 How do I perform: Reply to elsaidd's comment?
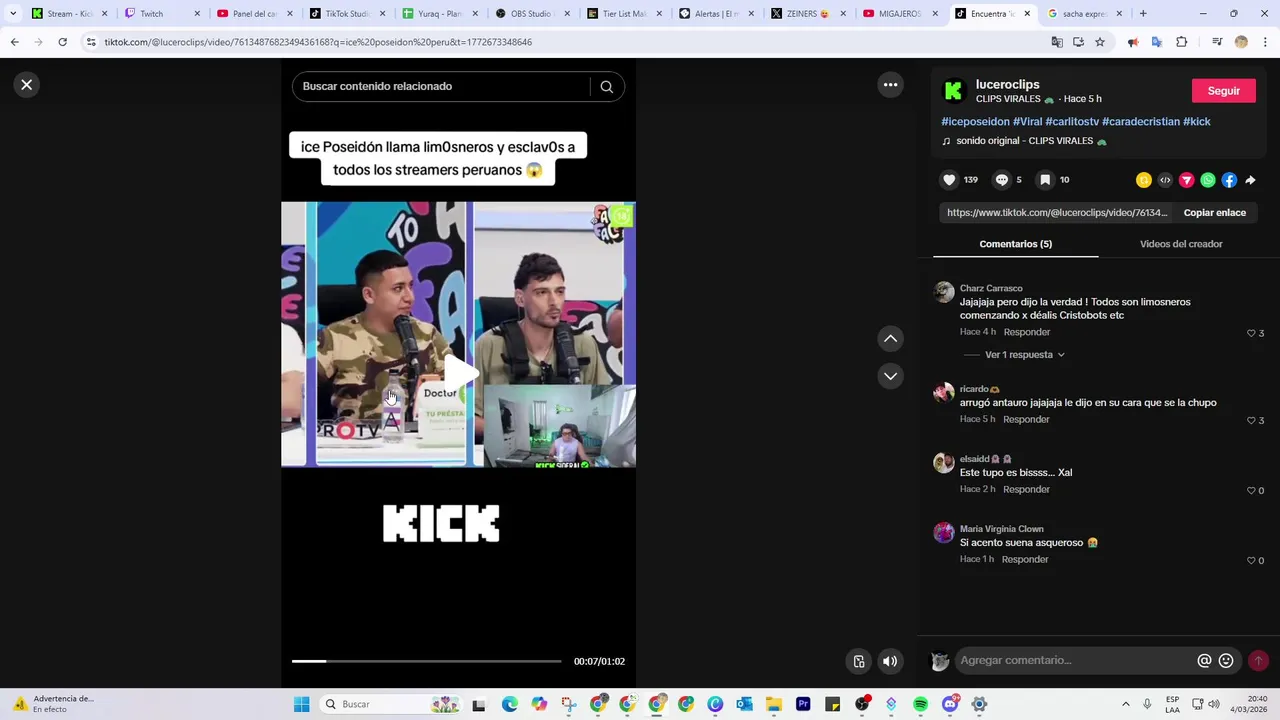1026,489
